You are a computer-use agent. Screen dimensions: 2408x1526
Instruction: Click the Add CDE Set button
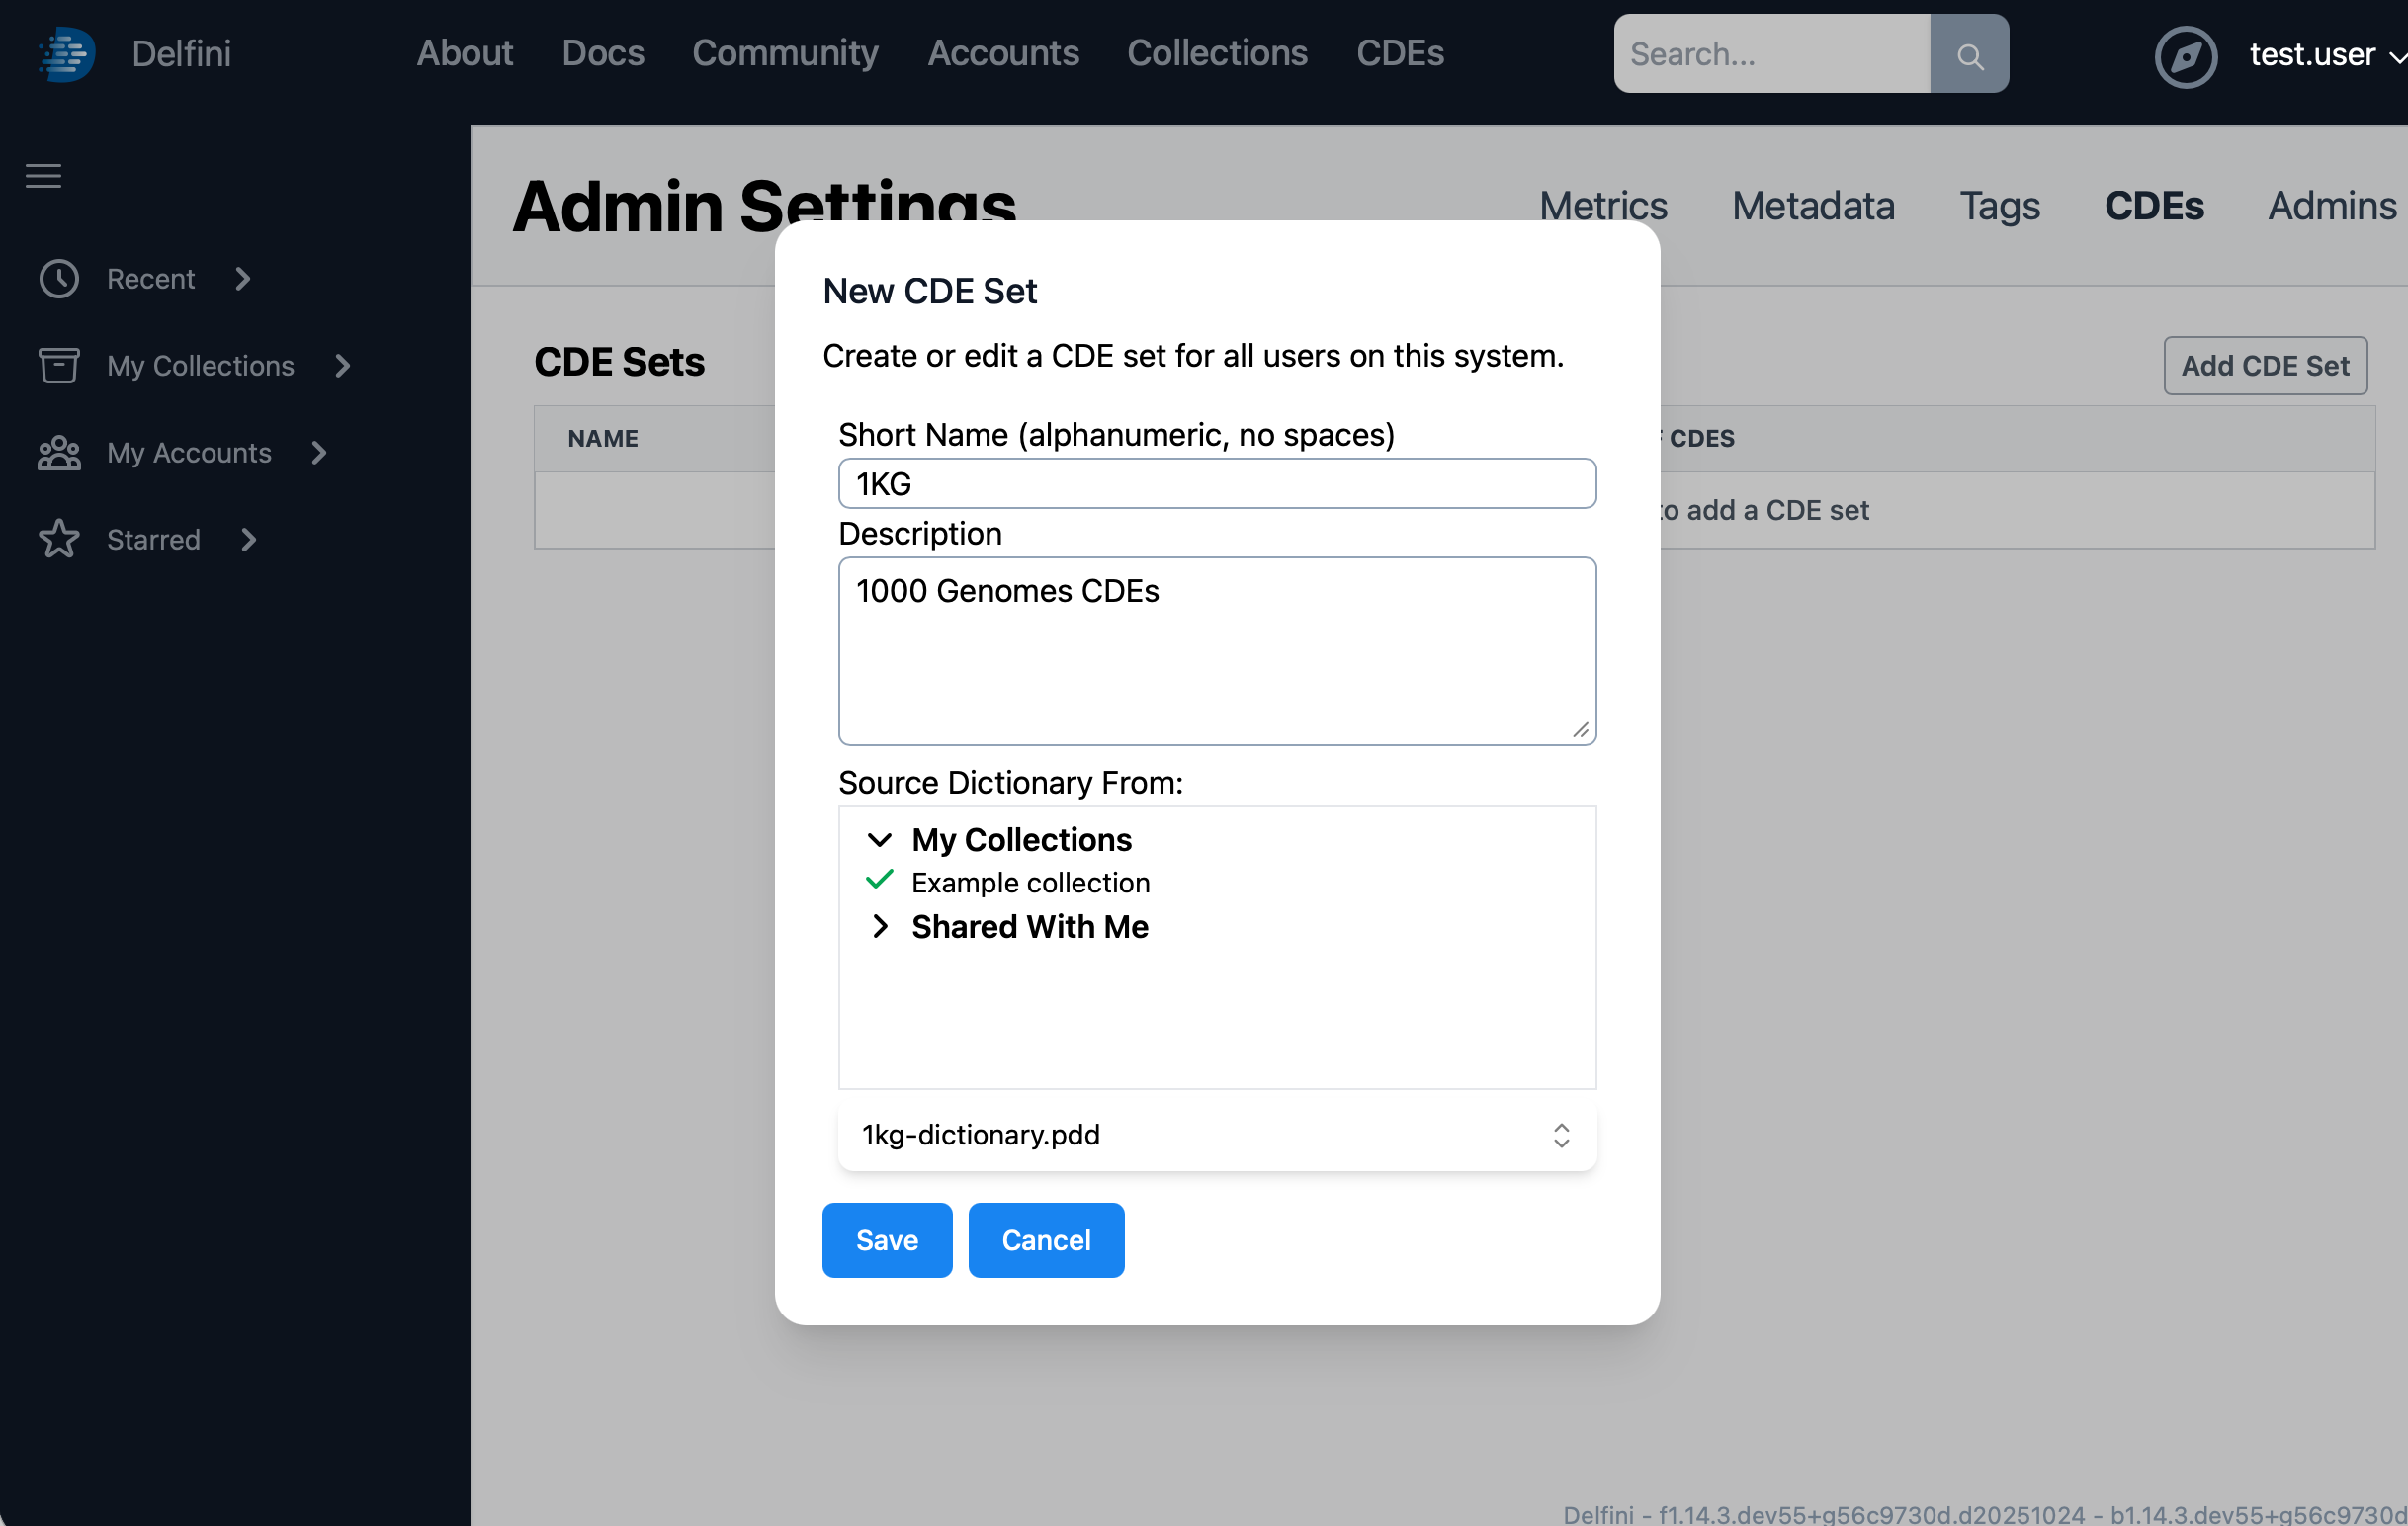[x=2265, y=365]
